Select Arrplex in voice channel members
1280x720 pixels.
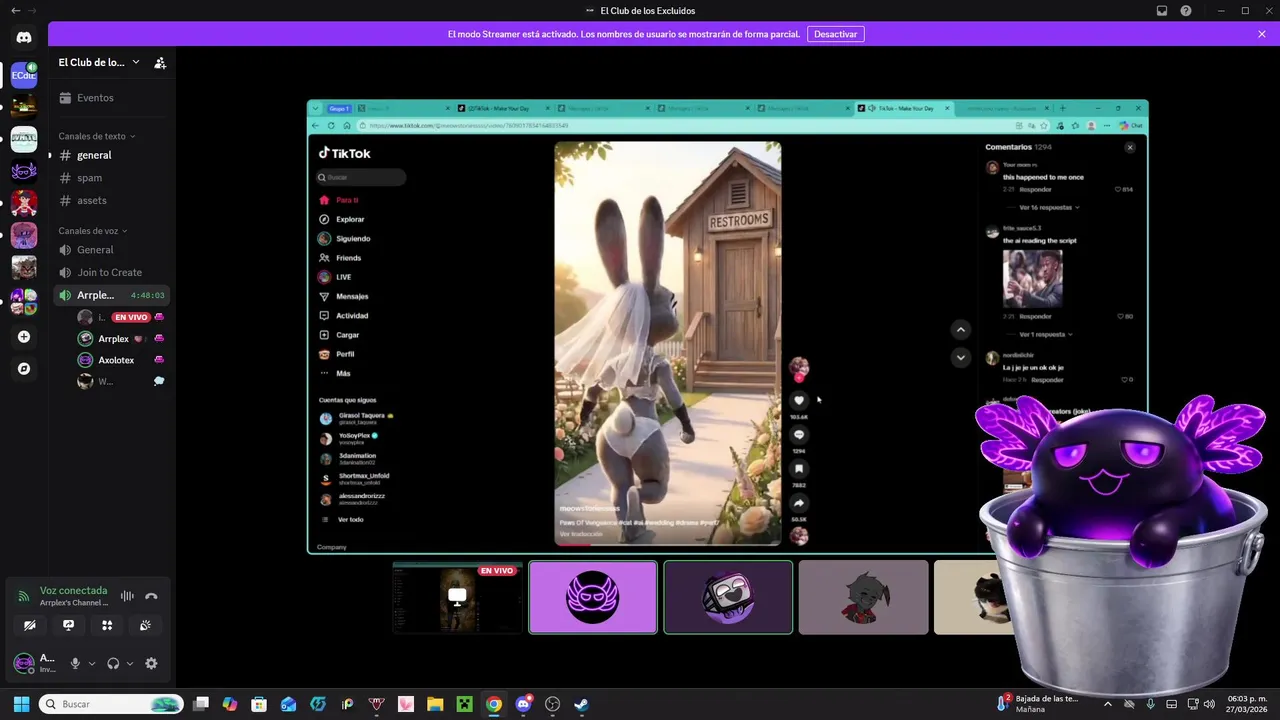120,339
